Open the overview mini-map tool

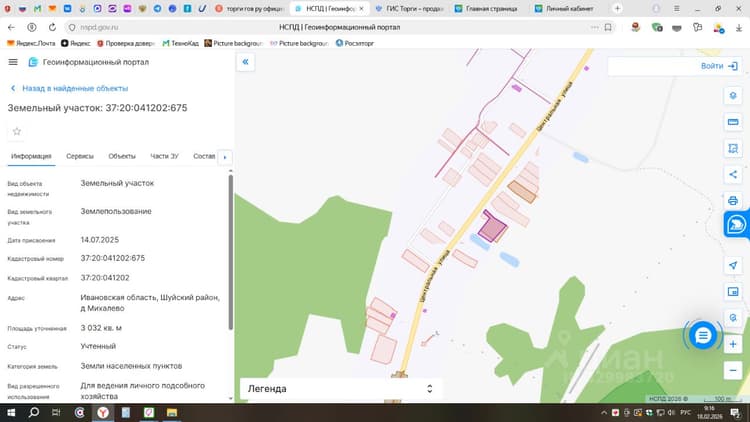tap(733, 291)
